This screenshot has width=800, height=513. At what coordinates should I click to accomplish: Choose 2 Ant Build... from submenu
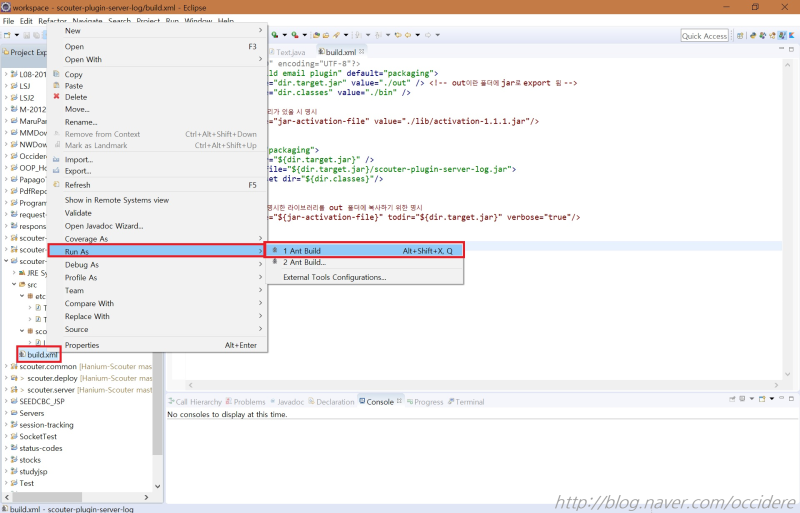coord(365,262)
